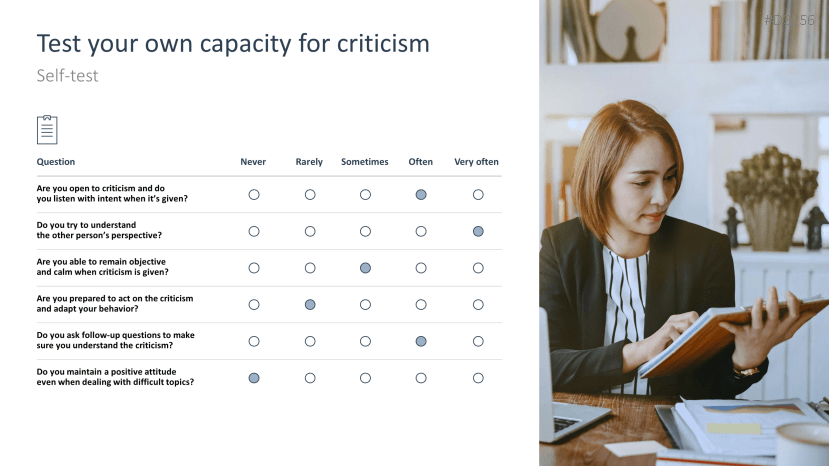Viewport: 829px width, 466px height.
Task: Select 'Often' for asking follow-up questions
Action: pos(421,341)
